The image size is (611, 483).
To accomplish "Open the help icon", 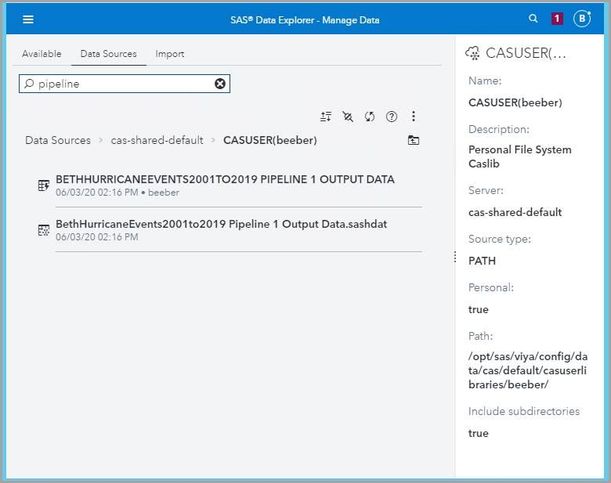I will click(x=392, y=116).
